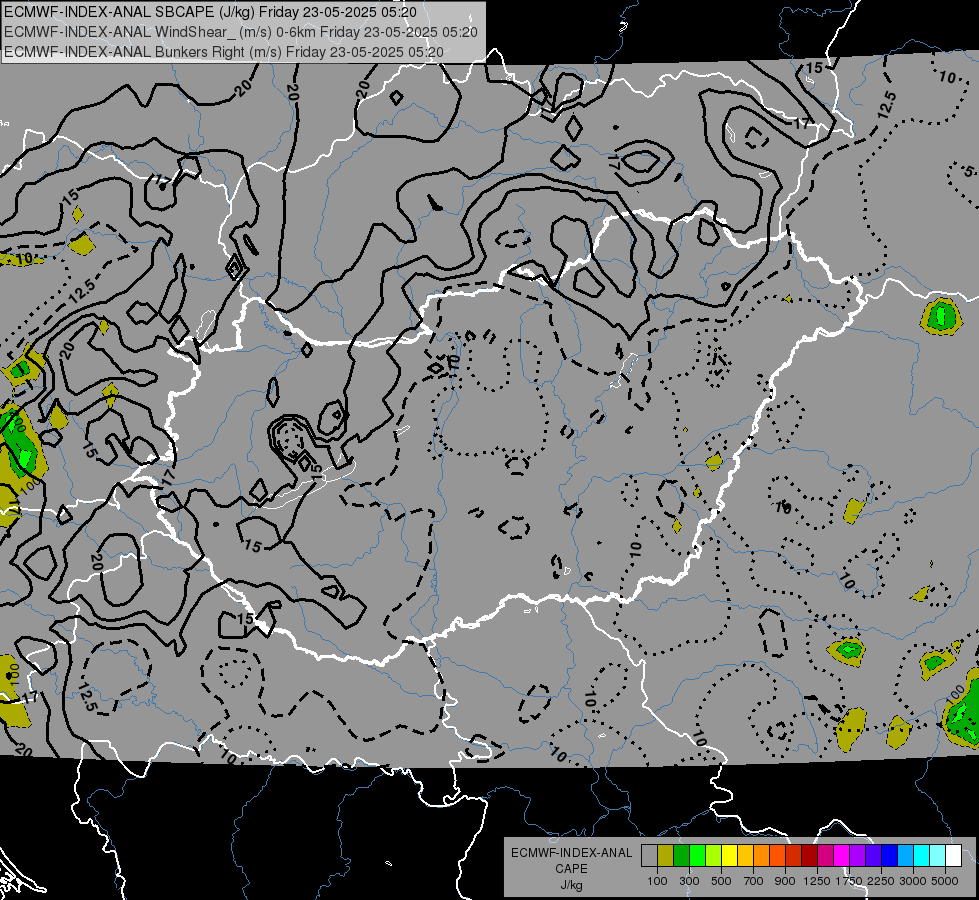
Task: Click the WindShear_ 0-6km title line
Action: click(x=241, y=32)
